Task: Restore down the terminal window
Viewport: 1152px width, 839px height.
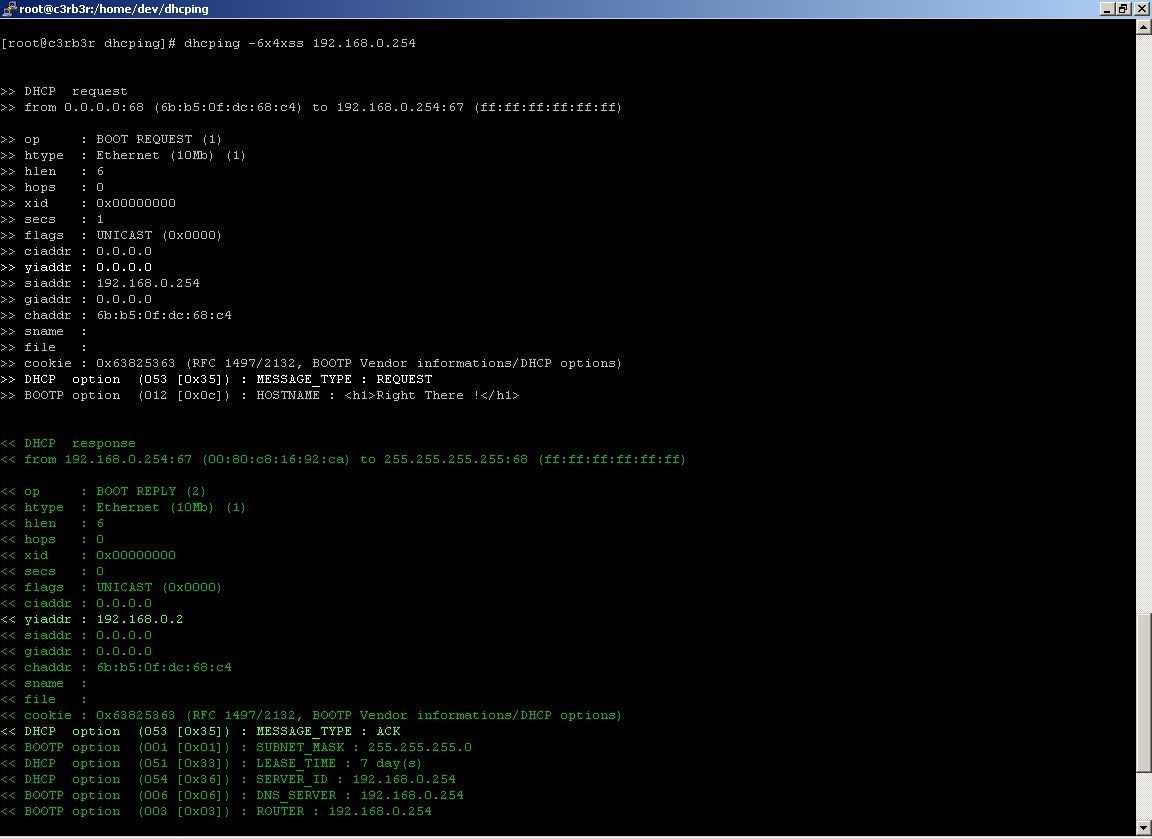Action: [x=1123, y=9]
